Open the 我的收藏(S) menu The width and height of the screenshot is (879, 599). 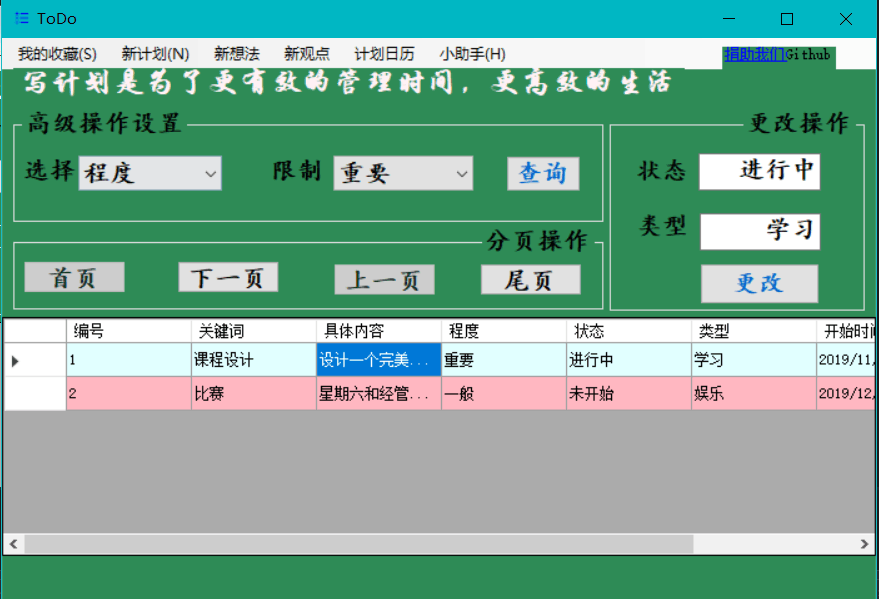[57, 54]
